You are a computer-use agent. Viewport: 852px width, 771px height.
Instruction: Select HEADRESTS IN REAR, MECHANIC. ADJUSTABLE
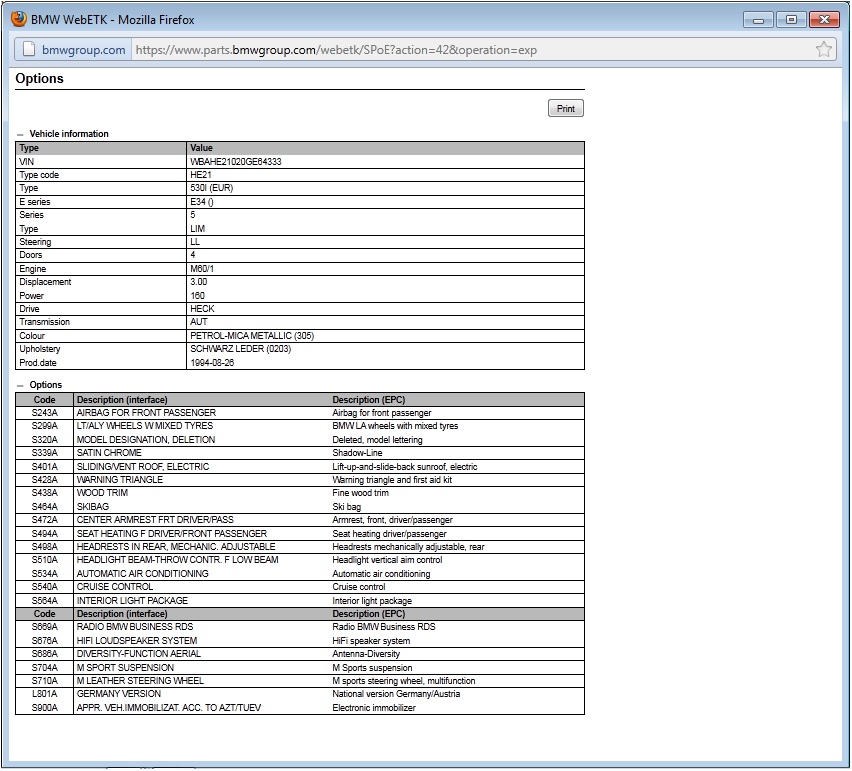[x=176, y=547]
